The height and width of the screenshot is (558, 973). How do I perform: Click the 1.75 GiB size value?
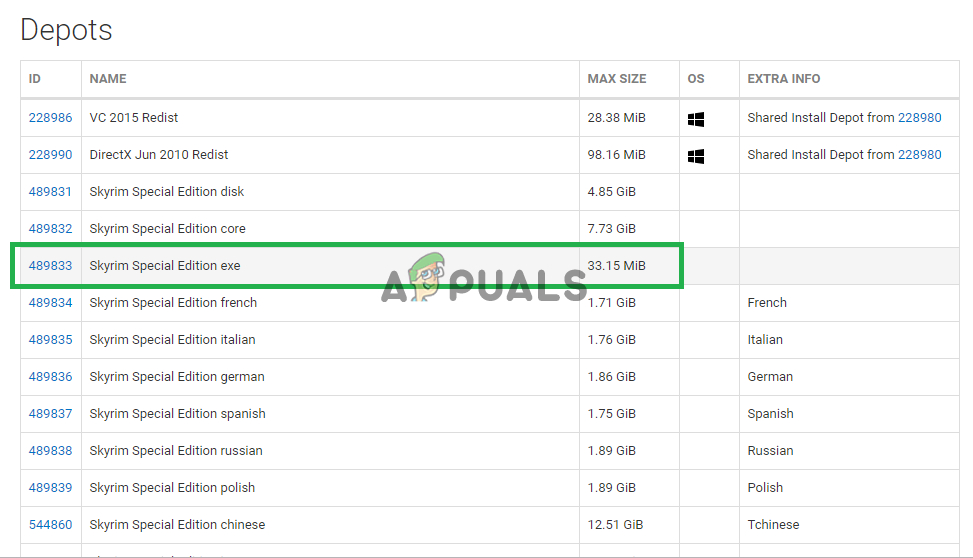(x=612, y=413)
